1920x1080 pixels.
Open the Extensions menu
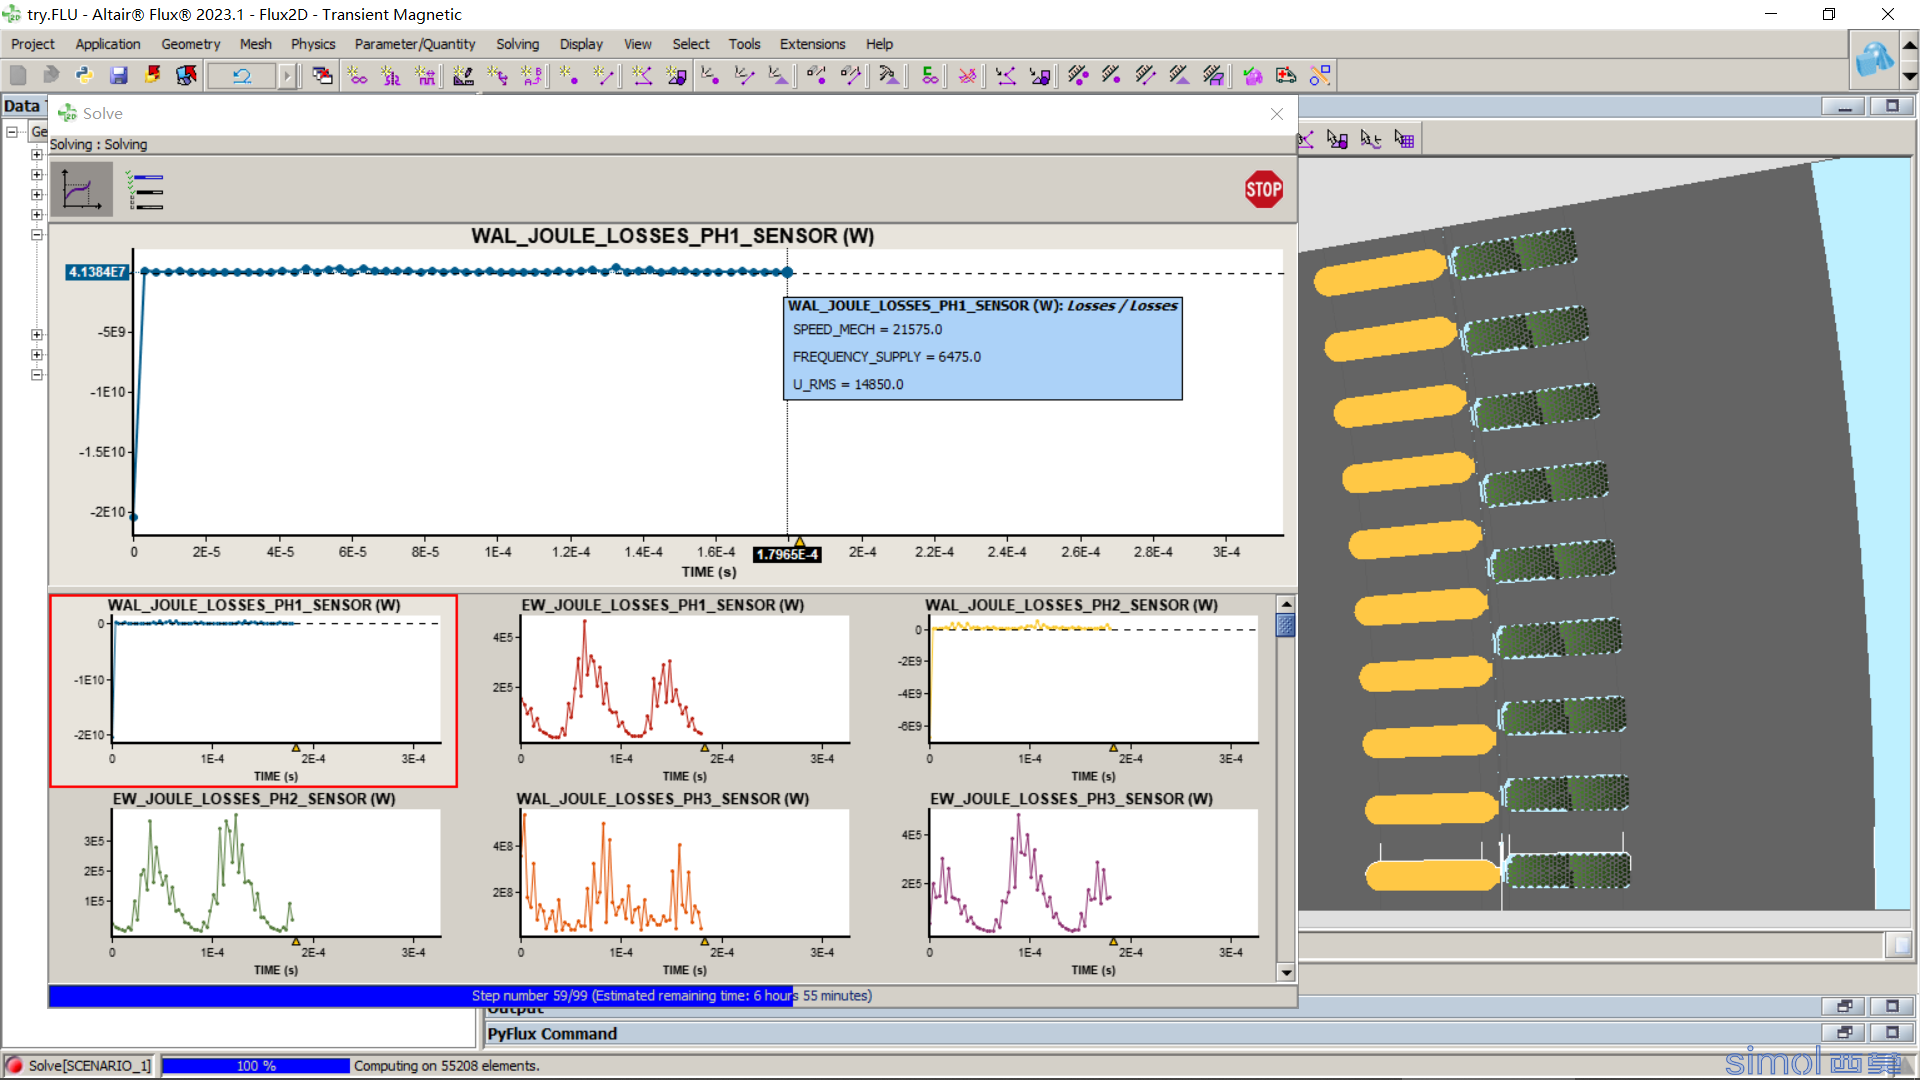point(812,44)
